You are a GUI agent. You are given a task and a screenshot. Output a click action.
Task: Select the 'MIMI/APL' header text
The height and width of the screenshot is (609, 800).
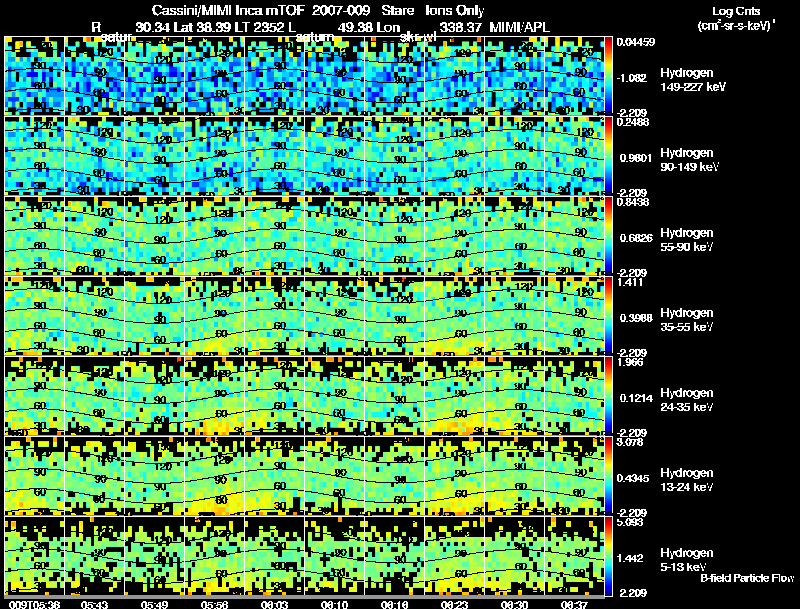pos(520,27)
